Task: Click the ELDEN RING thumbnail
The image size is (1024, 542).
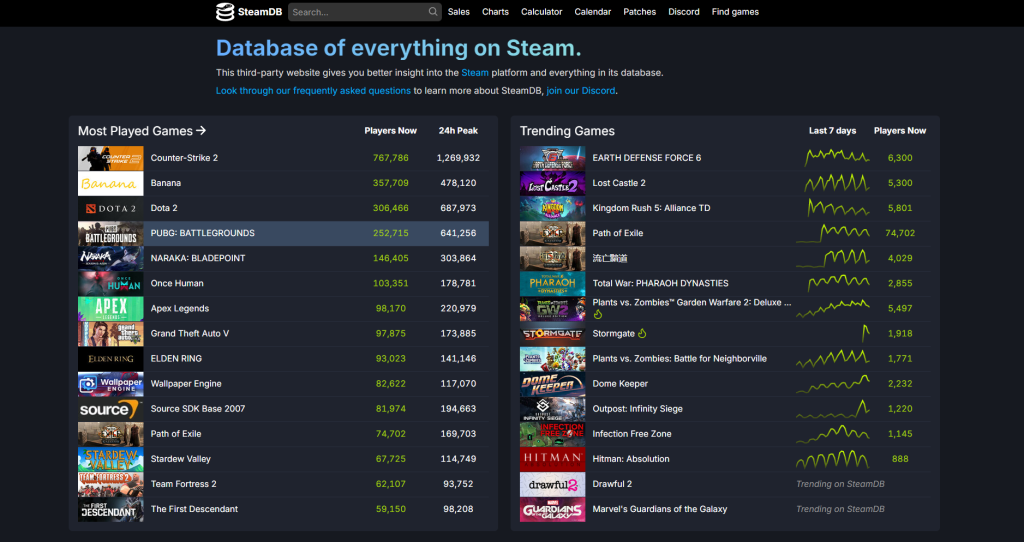Action: click(110, 359)
